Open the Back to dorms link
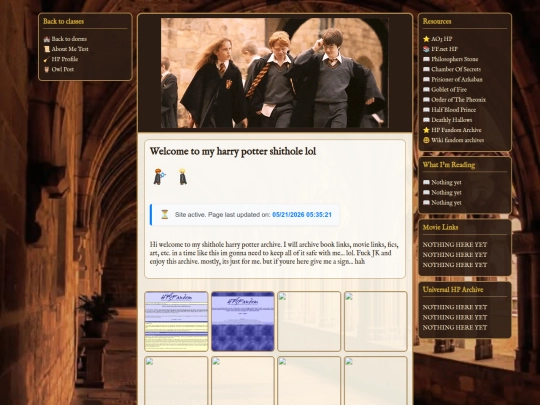Screen dimensions: 540x405 [69, 39]
